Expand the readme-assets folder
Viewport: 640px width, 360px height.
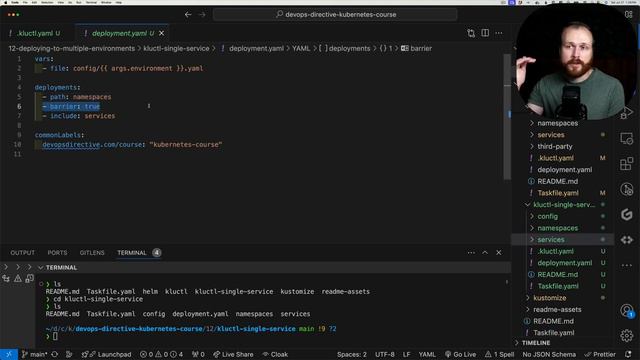point(557,309)
